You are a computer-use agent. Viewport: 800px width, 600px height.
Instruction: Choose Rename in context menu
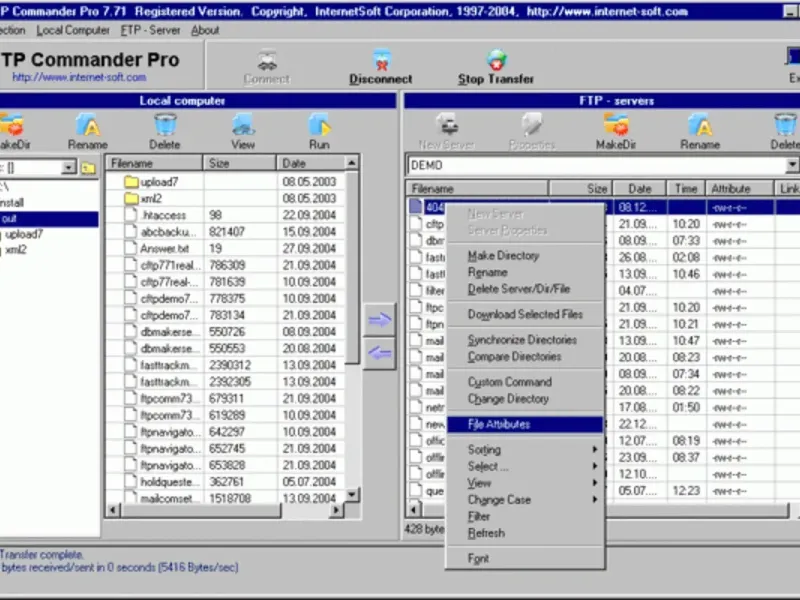525,272
